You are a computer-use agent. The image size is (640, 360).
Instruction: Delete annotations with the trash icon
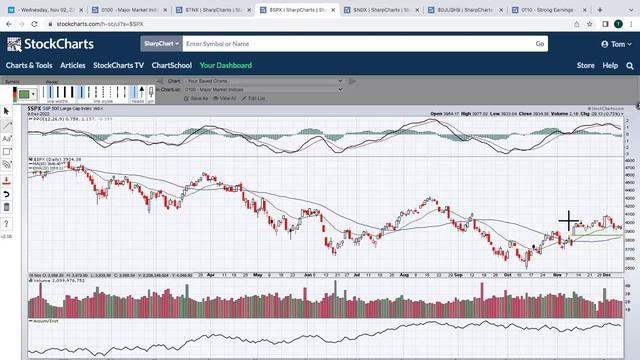pyautogui.click(x=7, y=207)
